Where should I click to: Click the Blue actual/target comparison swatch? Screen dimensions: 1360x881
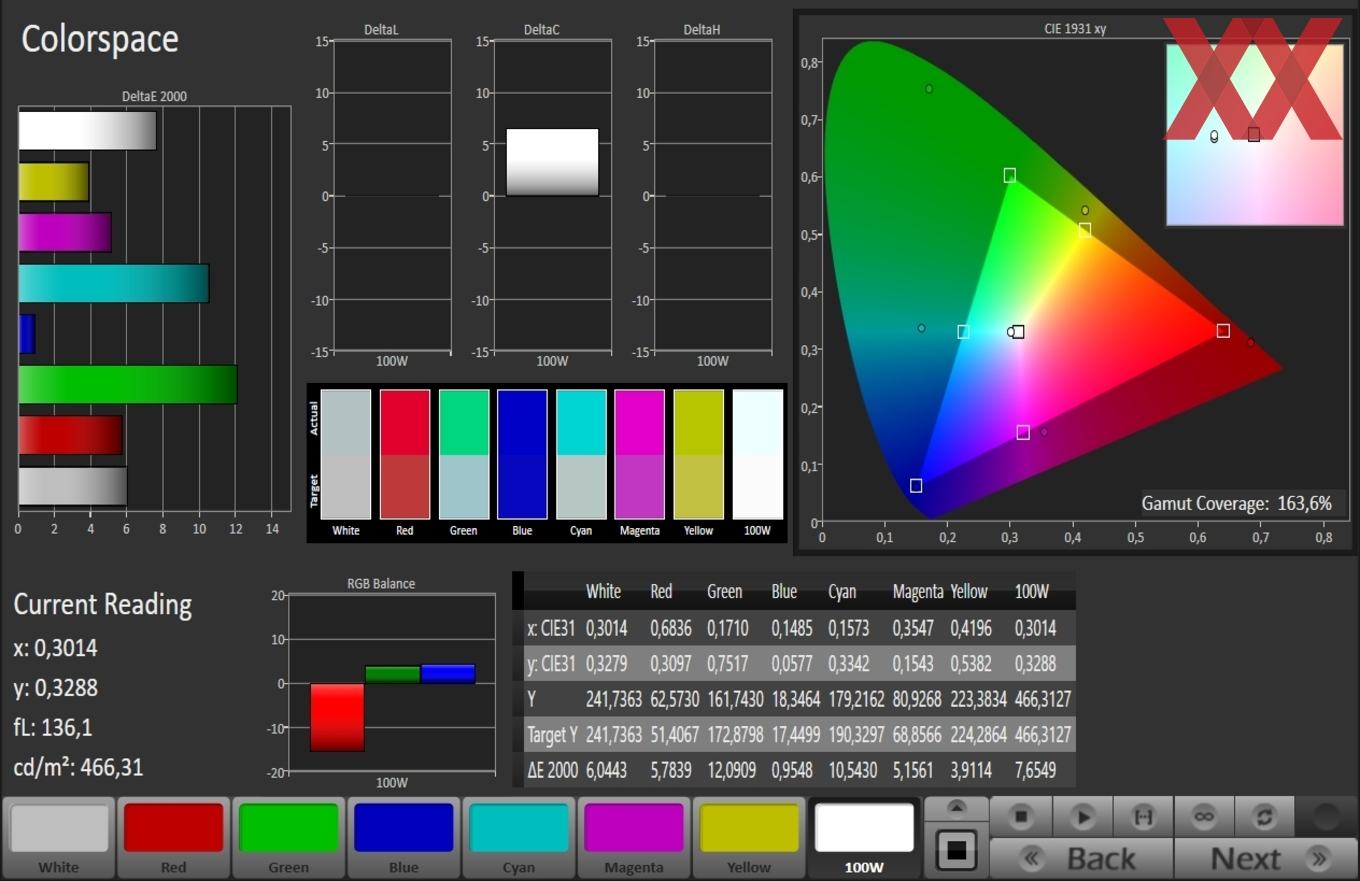[x=522, y=454]
